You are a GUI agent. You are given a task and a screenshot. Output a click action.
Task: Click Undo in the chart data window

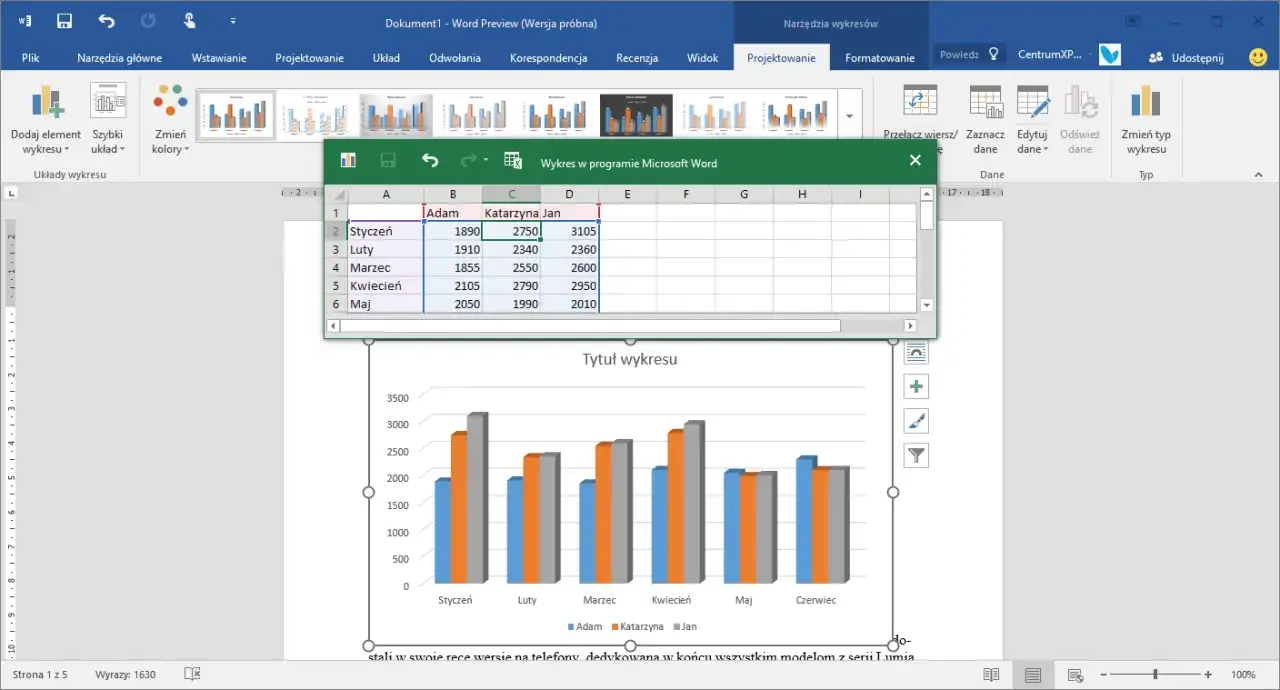430,160
